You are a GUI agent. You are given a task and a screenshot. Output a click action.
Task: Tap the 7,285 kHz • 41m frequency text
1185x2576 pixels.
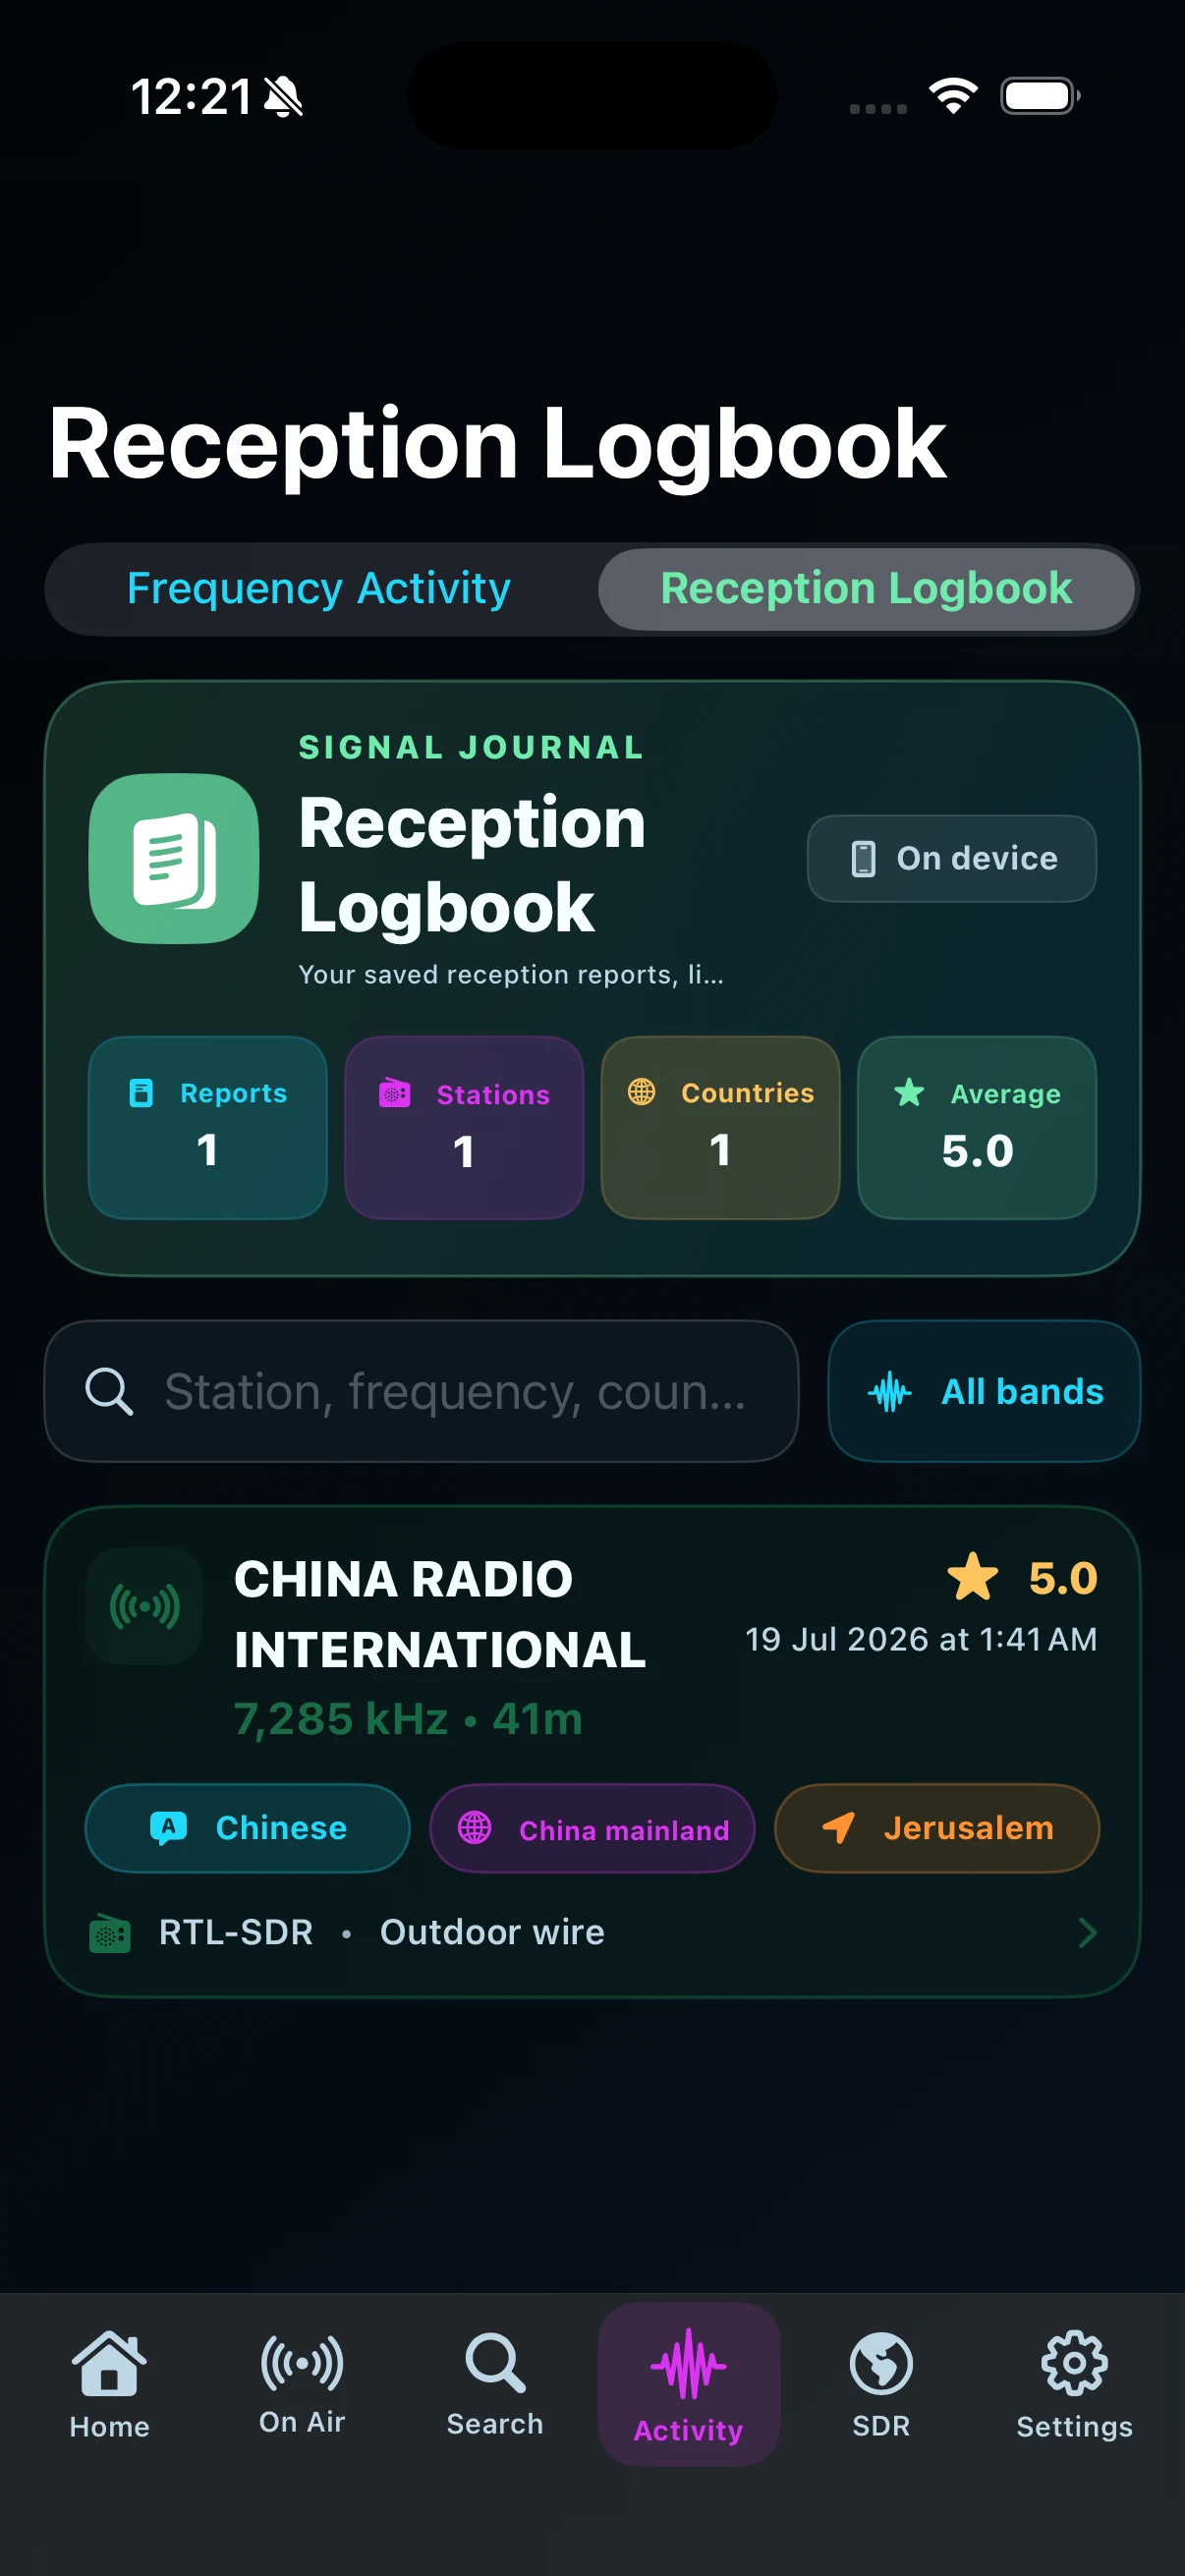(x=408, y=1719)
